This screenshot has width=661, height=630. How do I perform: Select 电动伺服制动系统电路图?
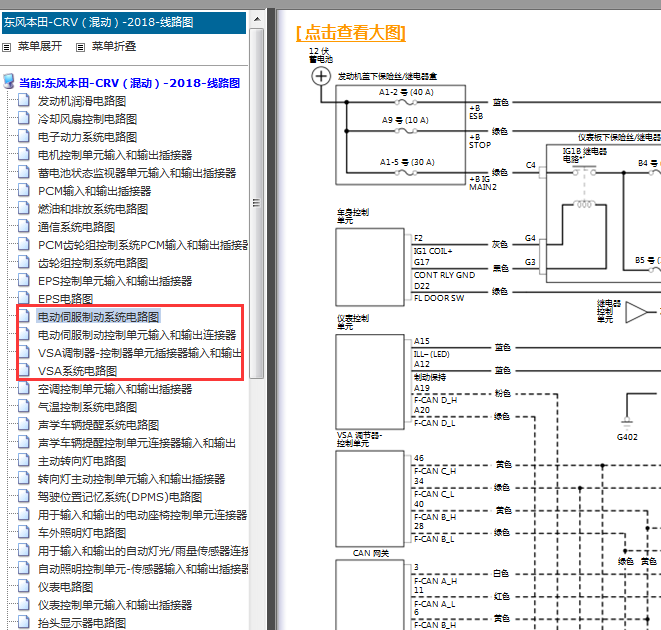pyautogui.click(x=98, y=317)
